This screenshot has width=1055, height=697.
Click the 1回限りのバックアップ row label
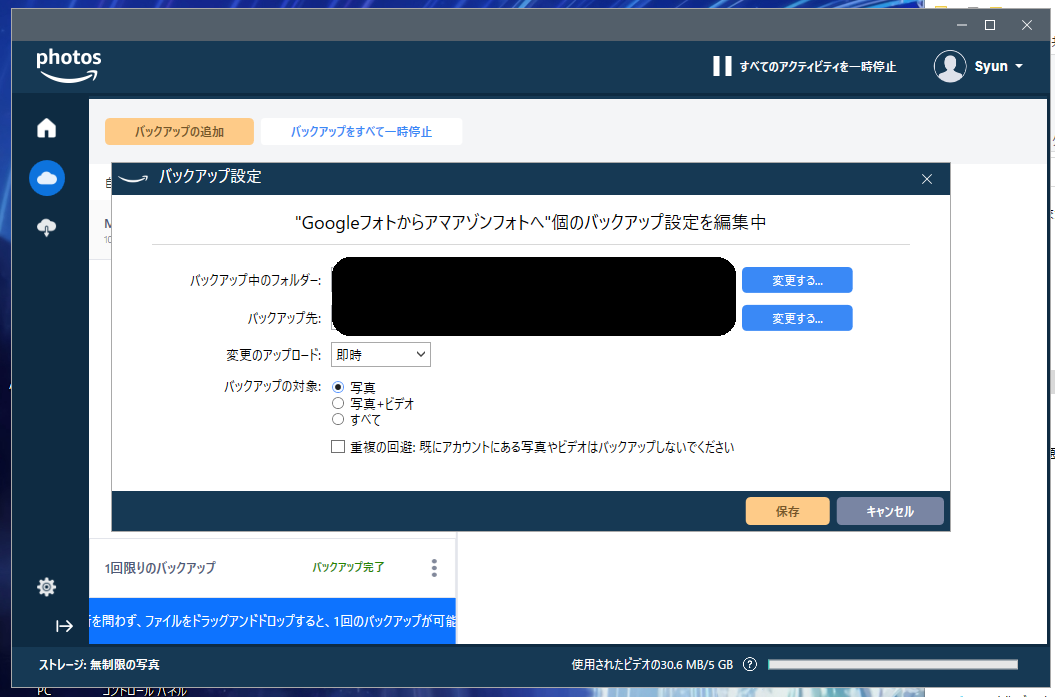pos(160,568)
